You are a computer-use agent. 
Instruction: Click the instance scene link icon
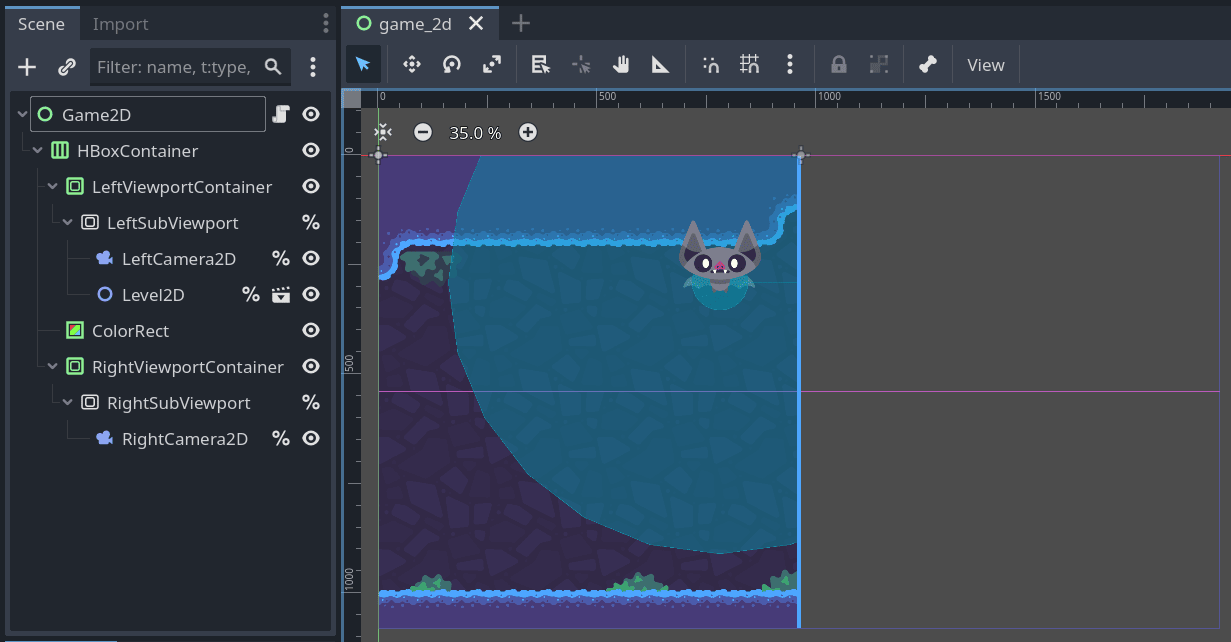pyautogui.click(x=67, y=67)
